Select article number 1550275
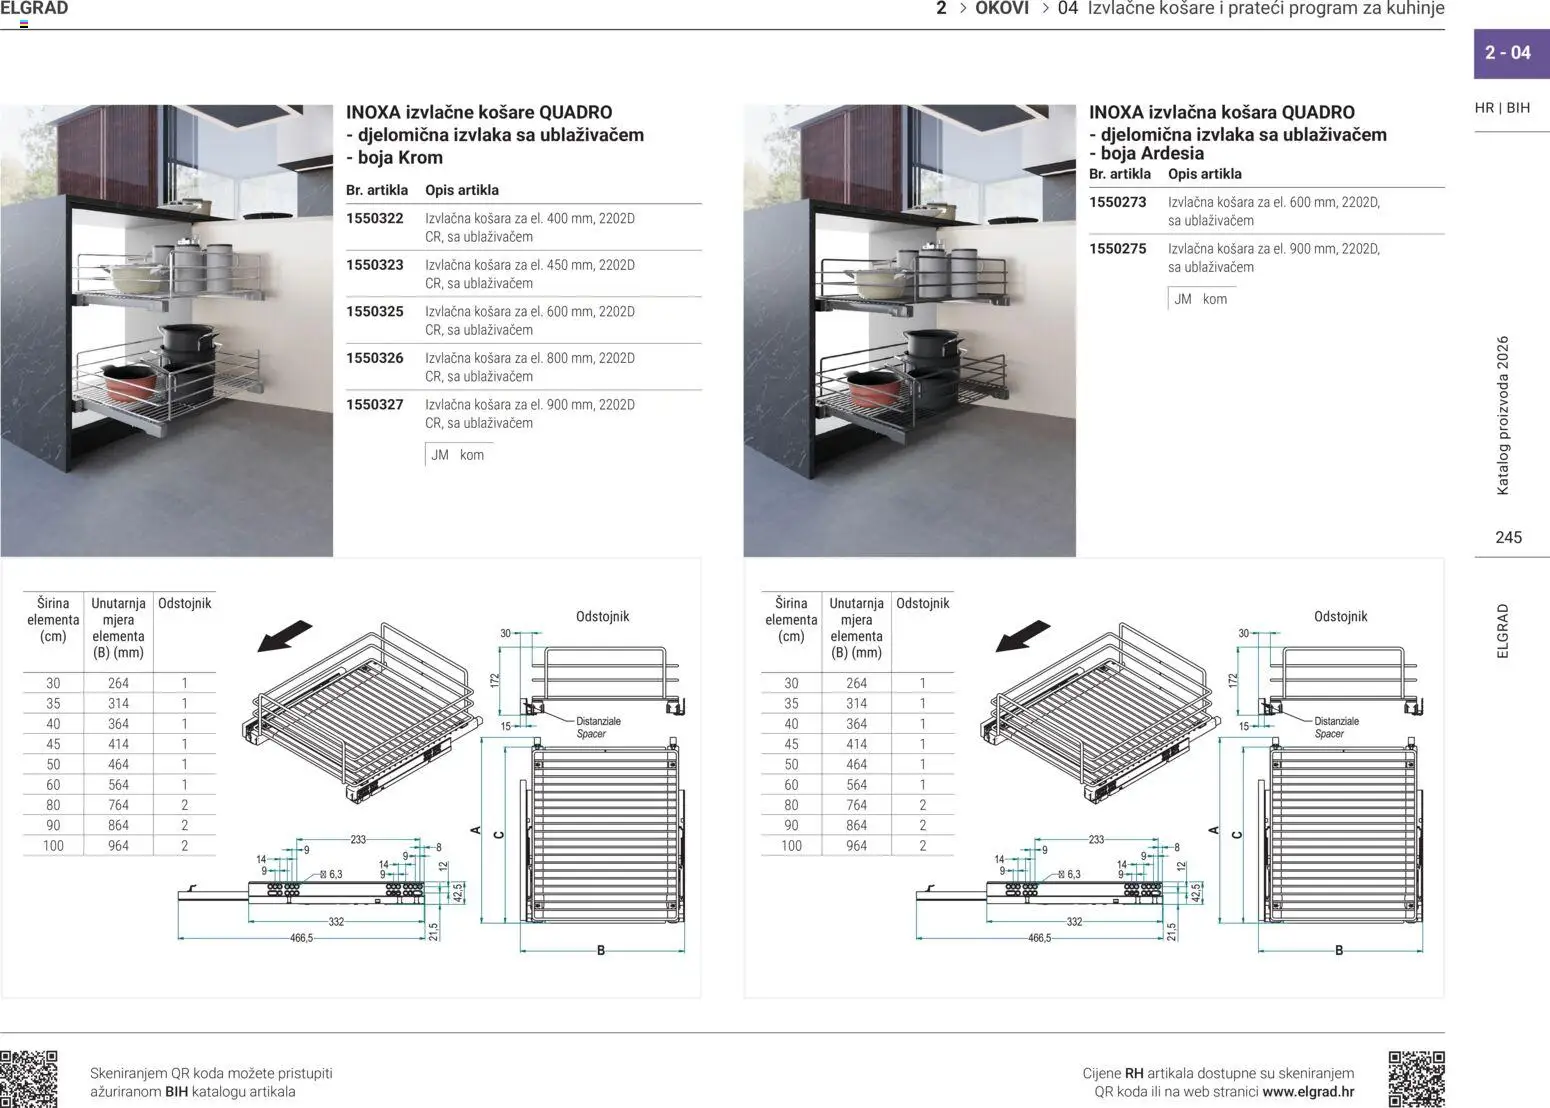This screenshot has width=1550, height=1108. coord(1118,248)
